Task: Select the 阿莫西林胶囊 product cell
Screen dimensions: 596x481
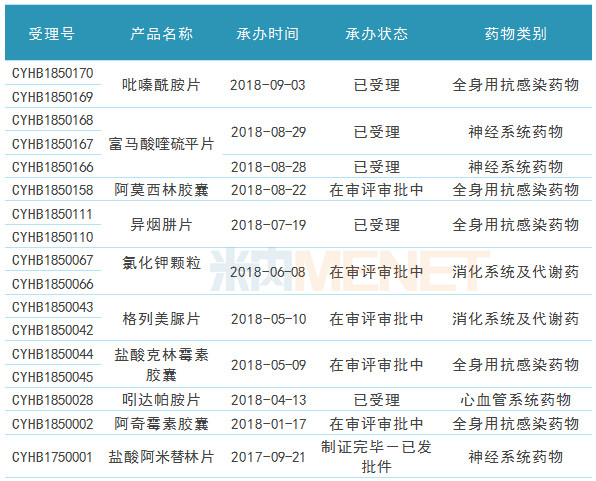Action: (162, 190)
